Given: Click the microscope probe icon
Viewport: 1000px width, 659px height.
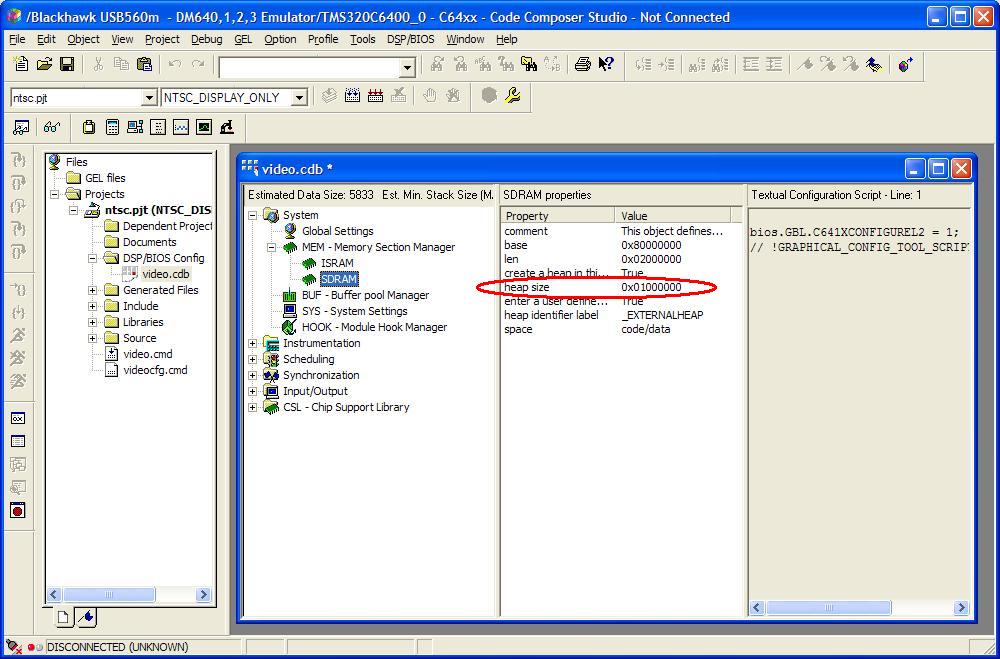Looking at the screenshot, I should click(x=226, y=128).
